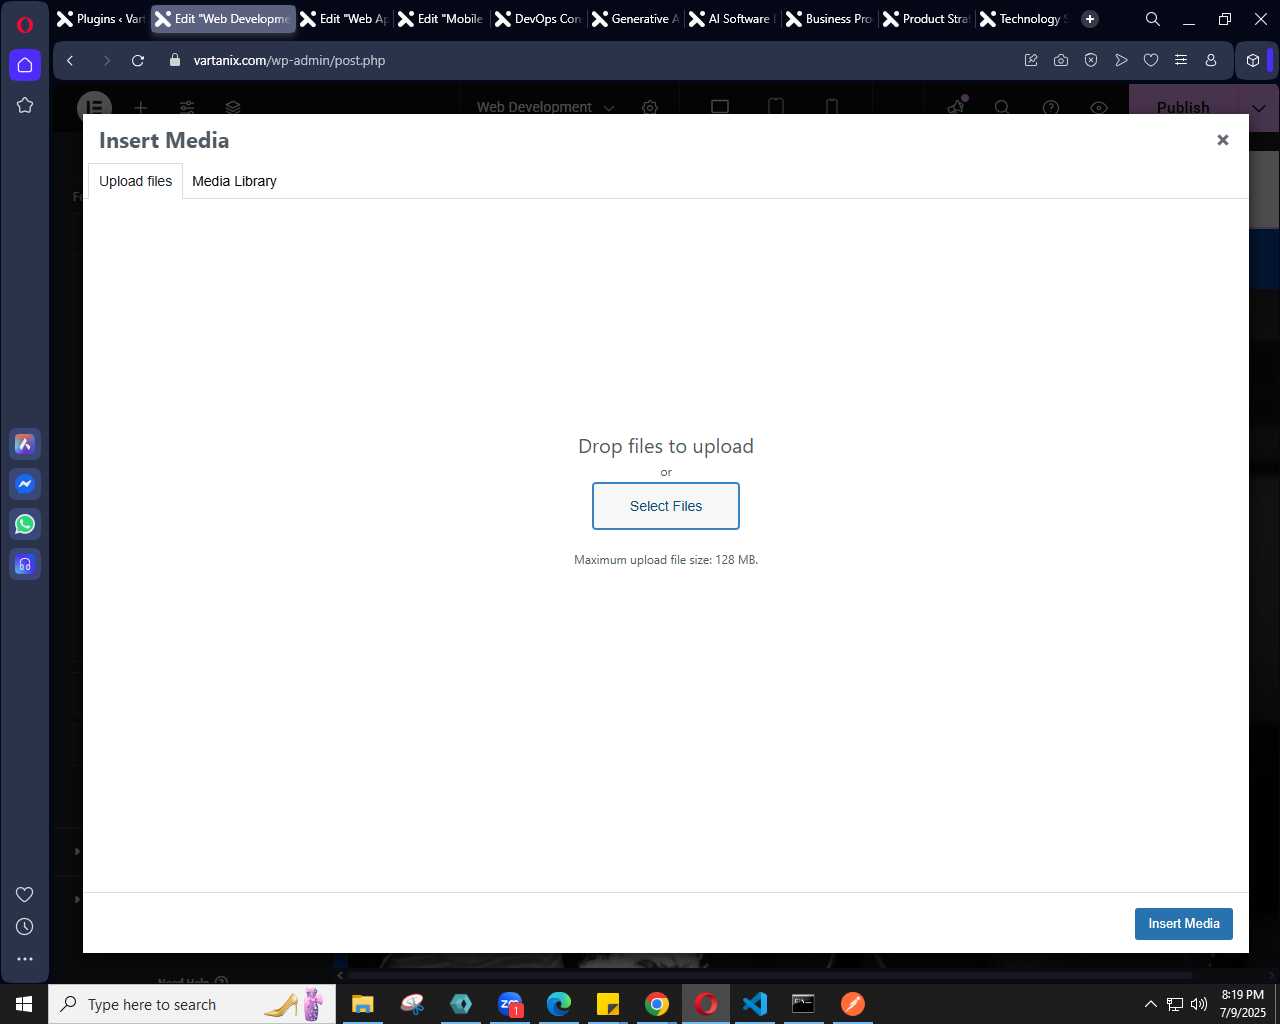
Task: Open Elementor page settings gear icon
Action: pos(650,106)
